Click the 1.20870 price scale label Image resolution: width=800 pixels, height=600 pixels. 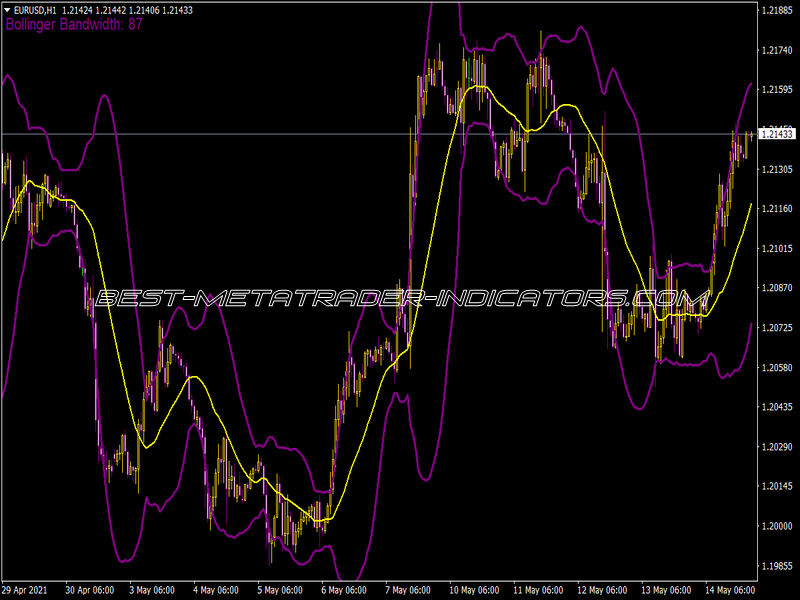(777, 288)
